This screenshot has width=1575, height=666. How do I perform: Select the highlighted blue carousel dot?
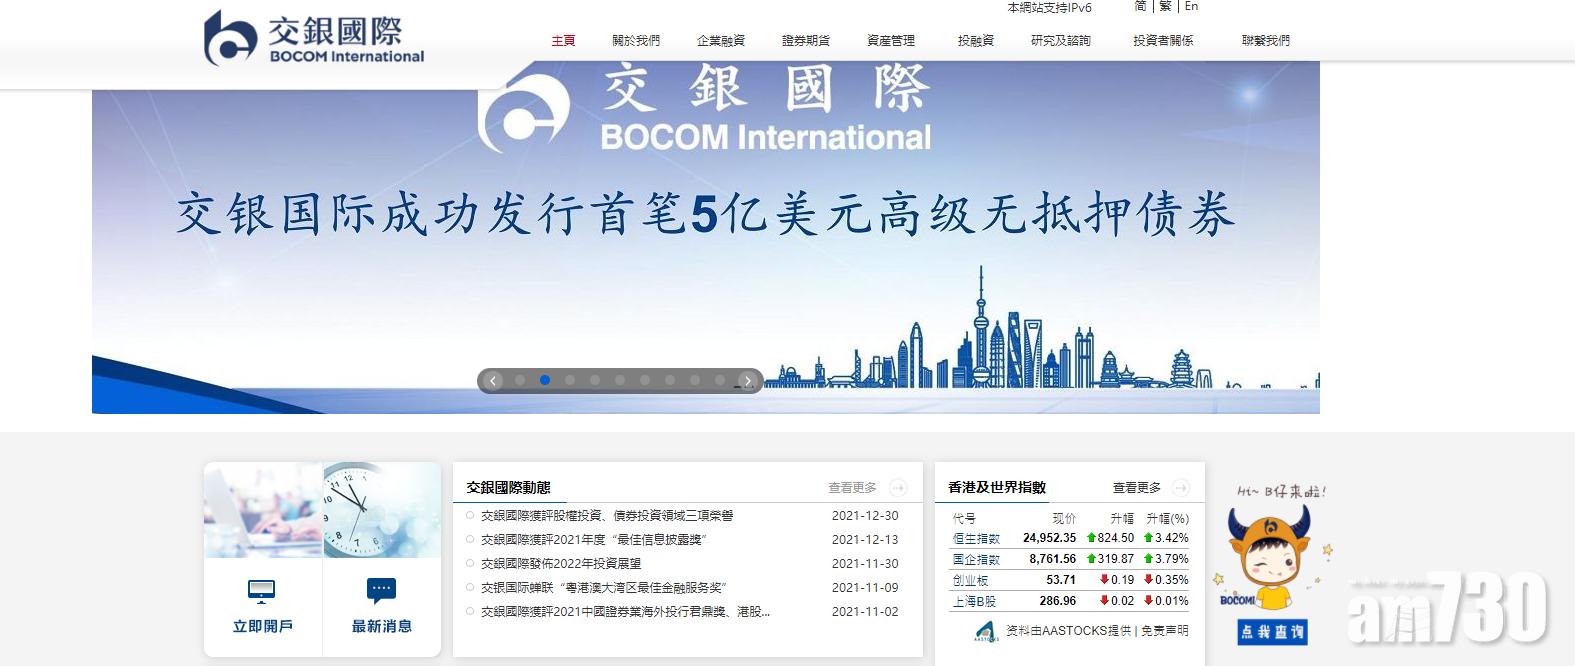tap(545, 380)
